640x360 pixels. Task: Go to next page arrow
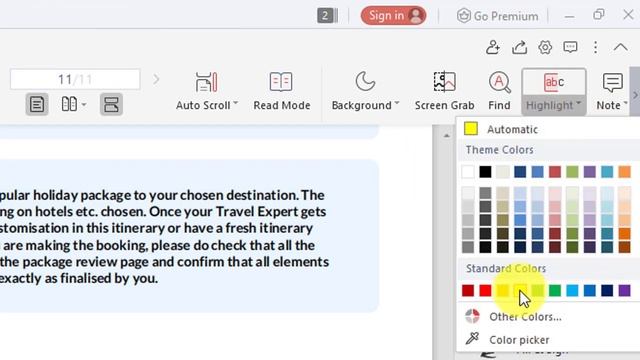[156, 79]
